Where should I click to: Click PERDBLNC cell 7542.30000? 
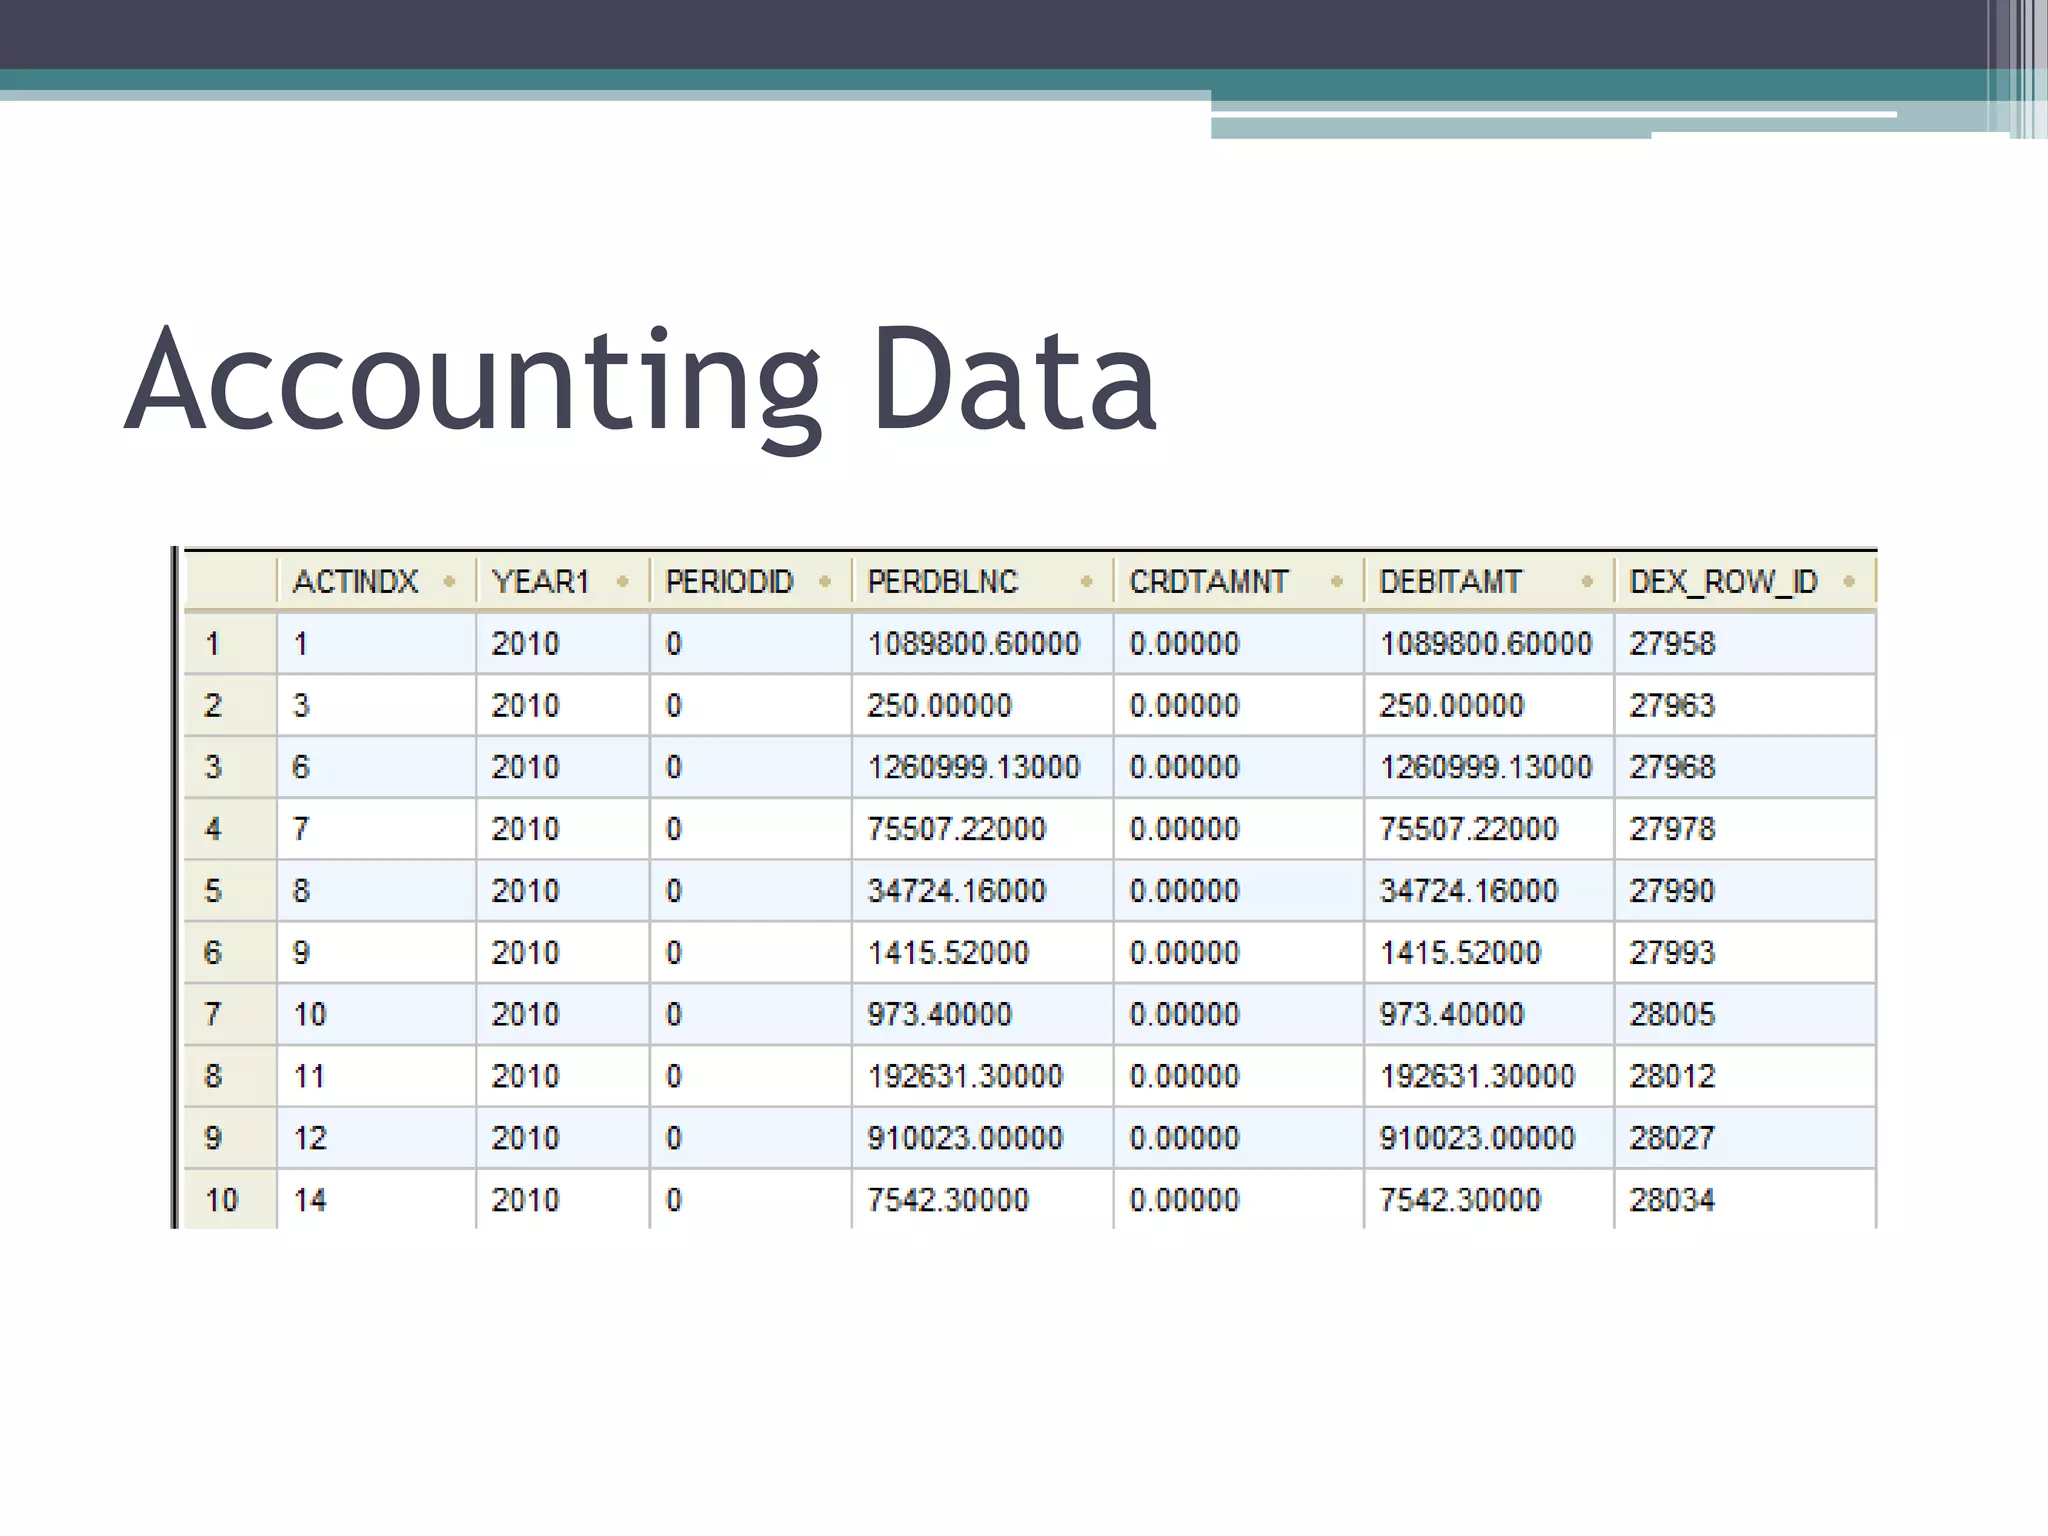tap(983, 1199)
